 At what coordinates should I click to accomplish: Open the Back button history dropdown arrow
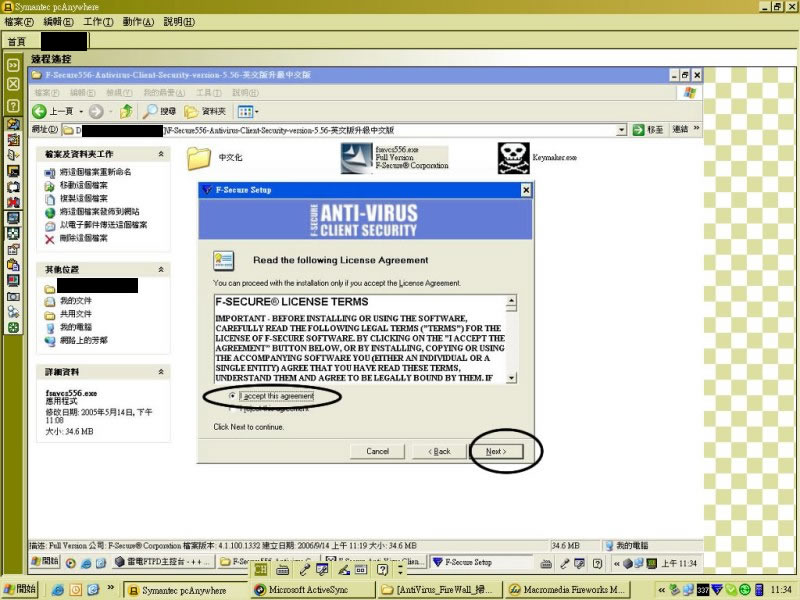click(81, 112)
